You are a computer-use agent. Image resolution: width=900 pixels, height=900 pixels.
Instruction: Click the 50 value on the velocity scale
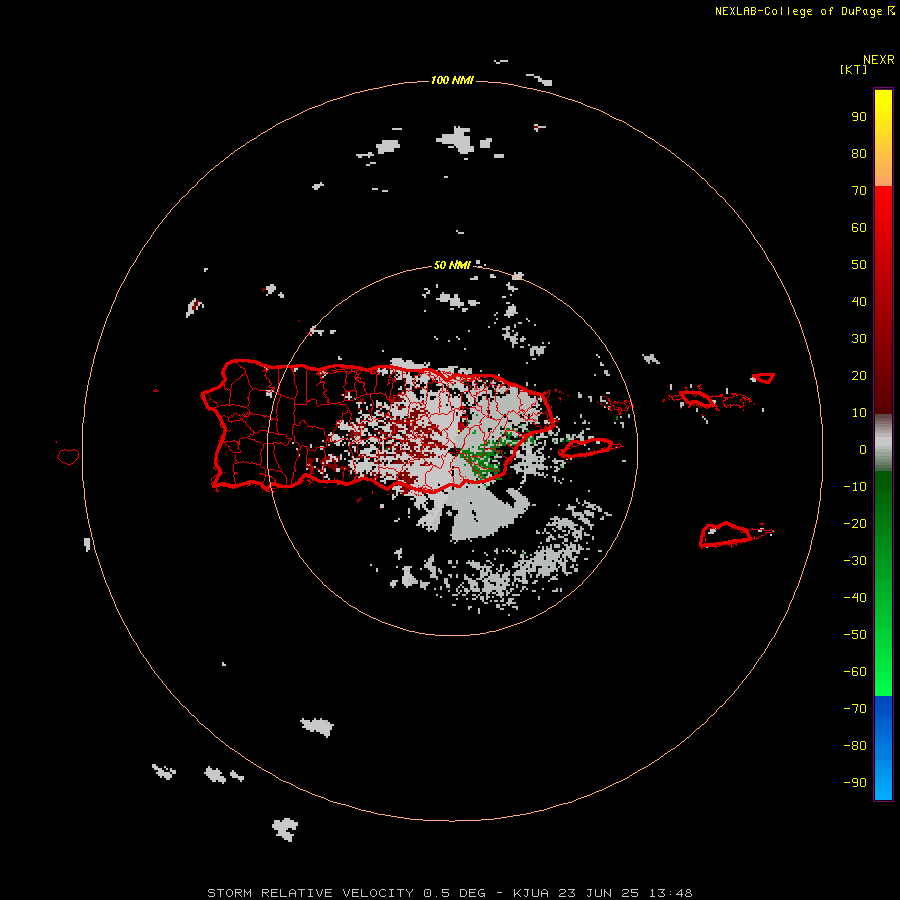coord(859,265)
